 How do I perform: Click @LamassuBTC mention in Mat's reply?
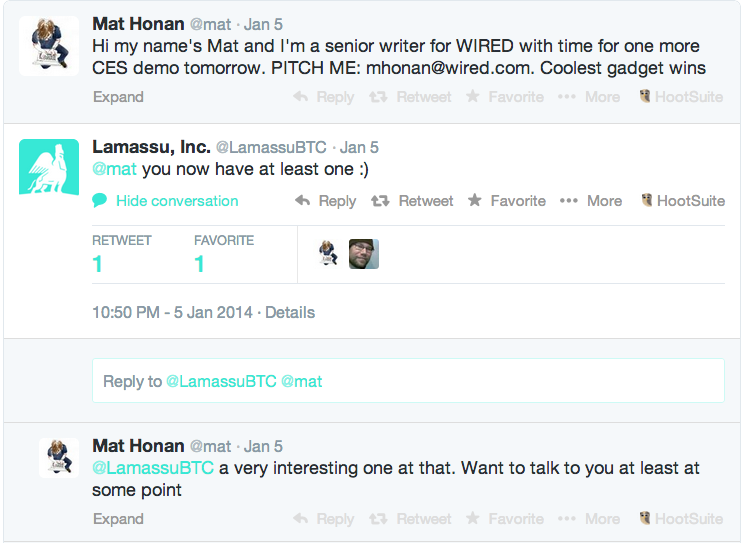tap(153, 468)
